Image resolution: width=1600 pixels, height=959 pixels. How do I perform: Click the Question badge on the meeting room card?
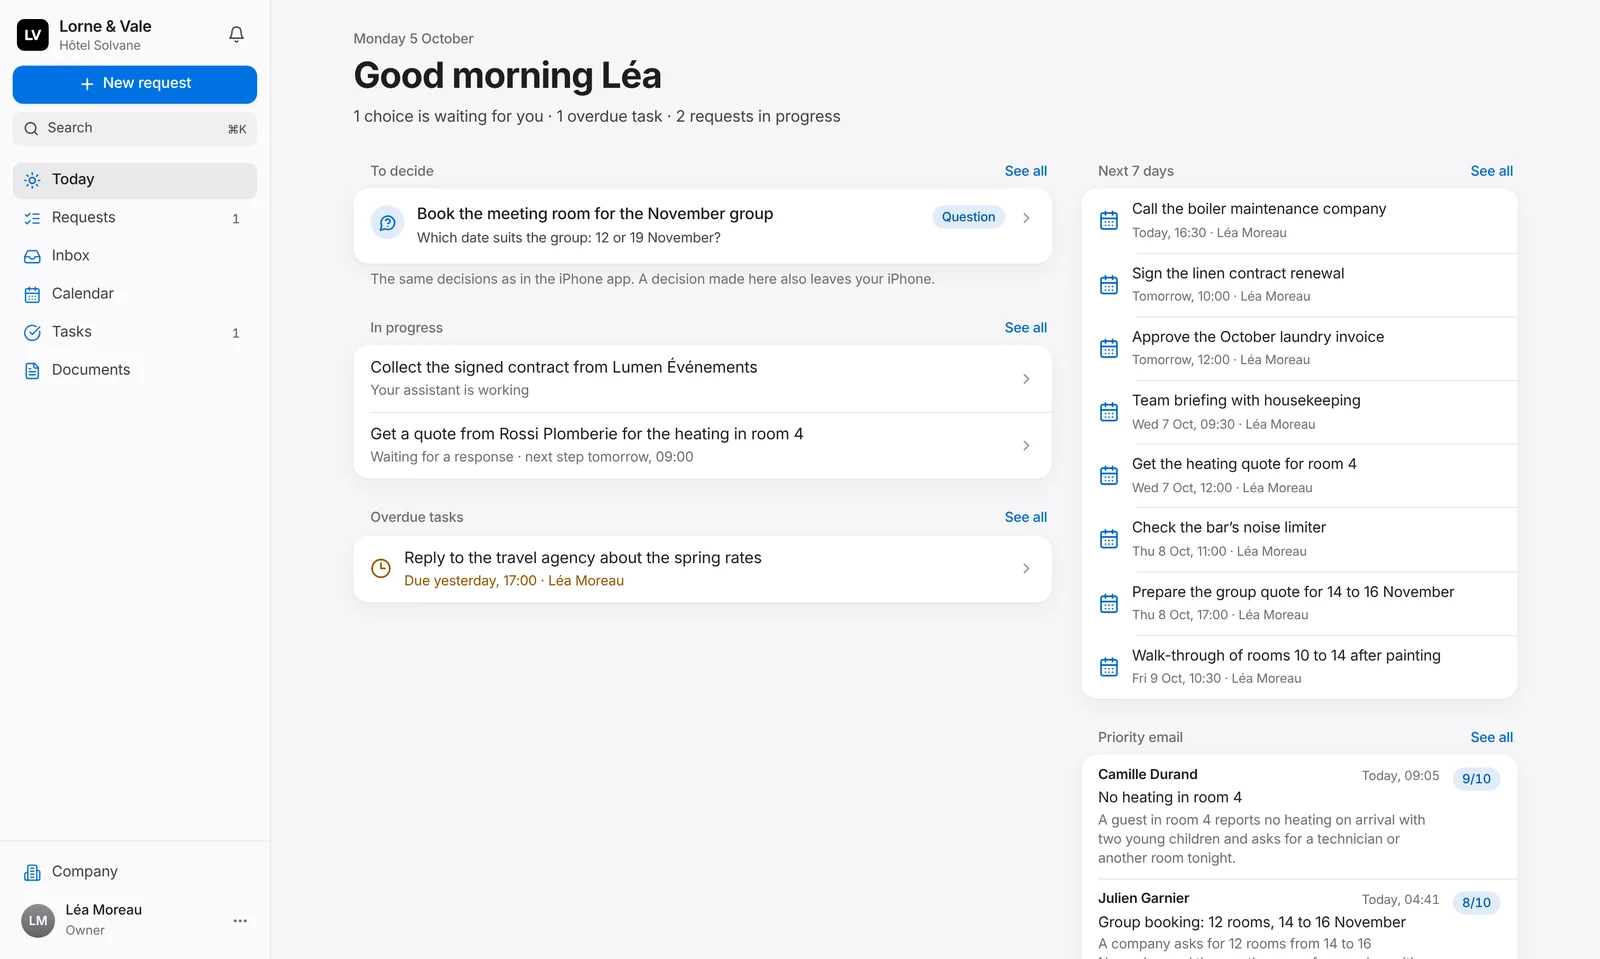click(x=968, y=217)
